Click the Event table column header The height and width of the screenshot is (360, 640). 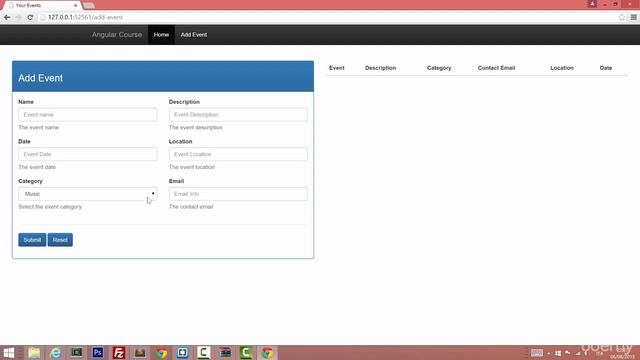pos(337,68)
